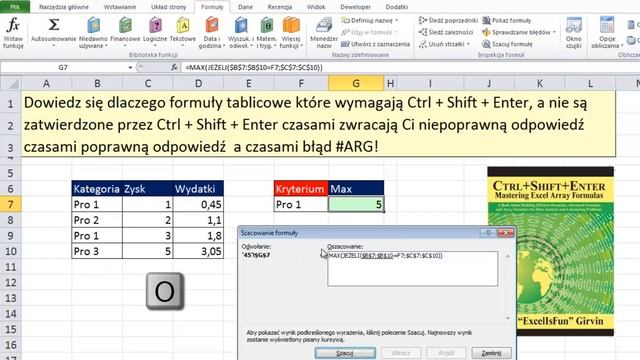Image resolution: width=640 pixels, height=360 pixels.
Task: Click the Oszacowanie formula text box
Action: [x=413, y=269]
